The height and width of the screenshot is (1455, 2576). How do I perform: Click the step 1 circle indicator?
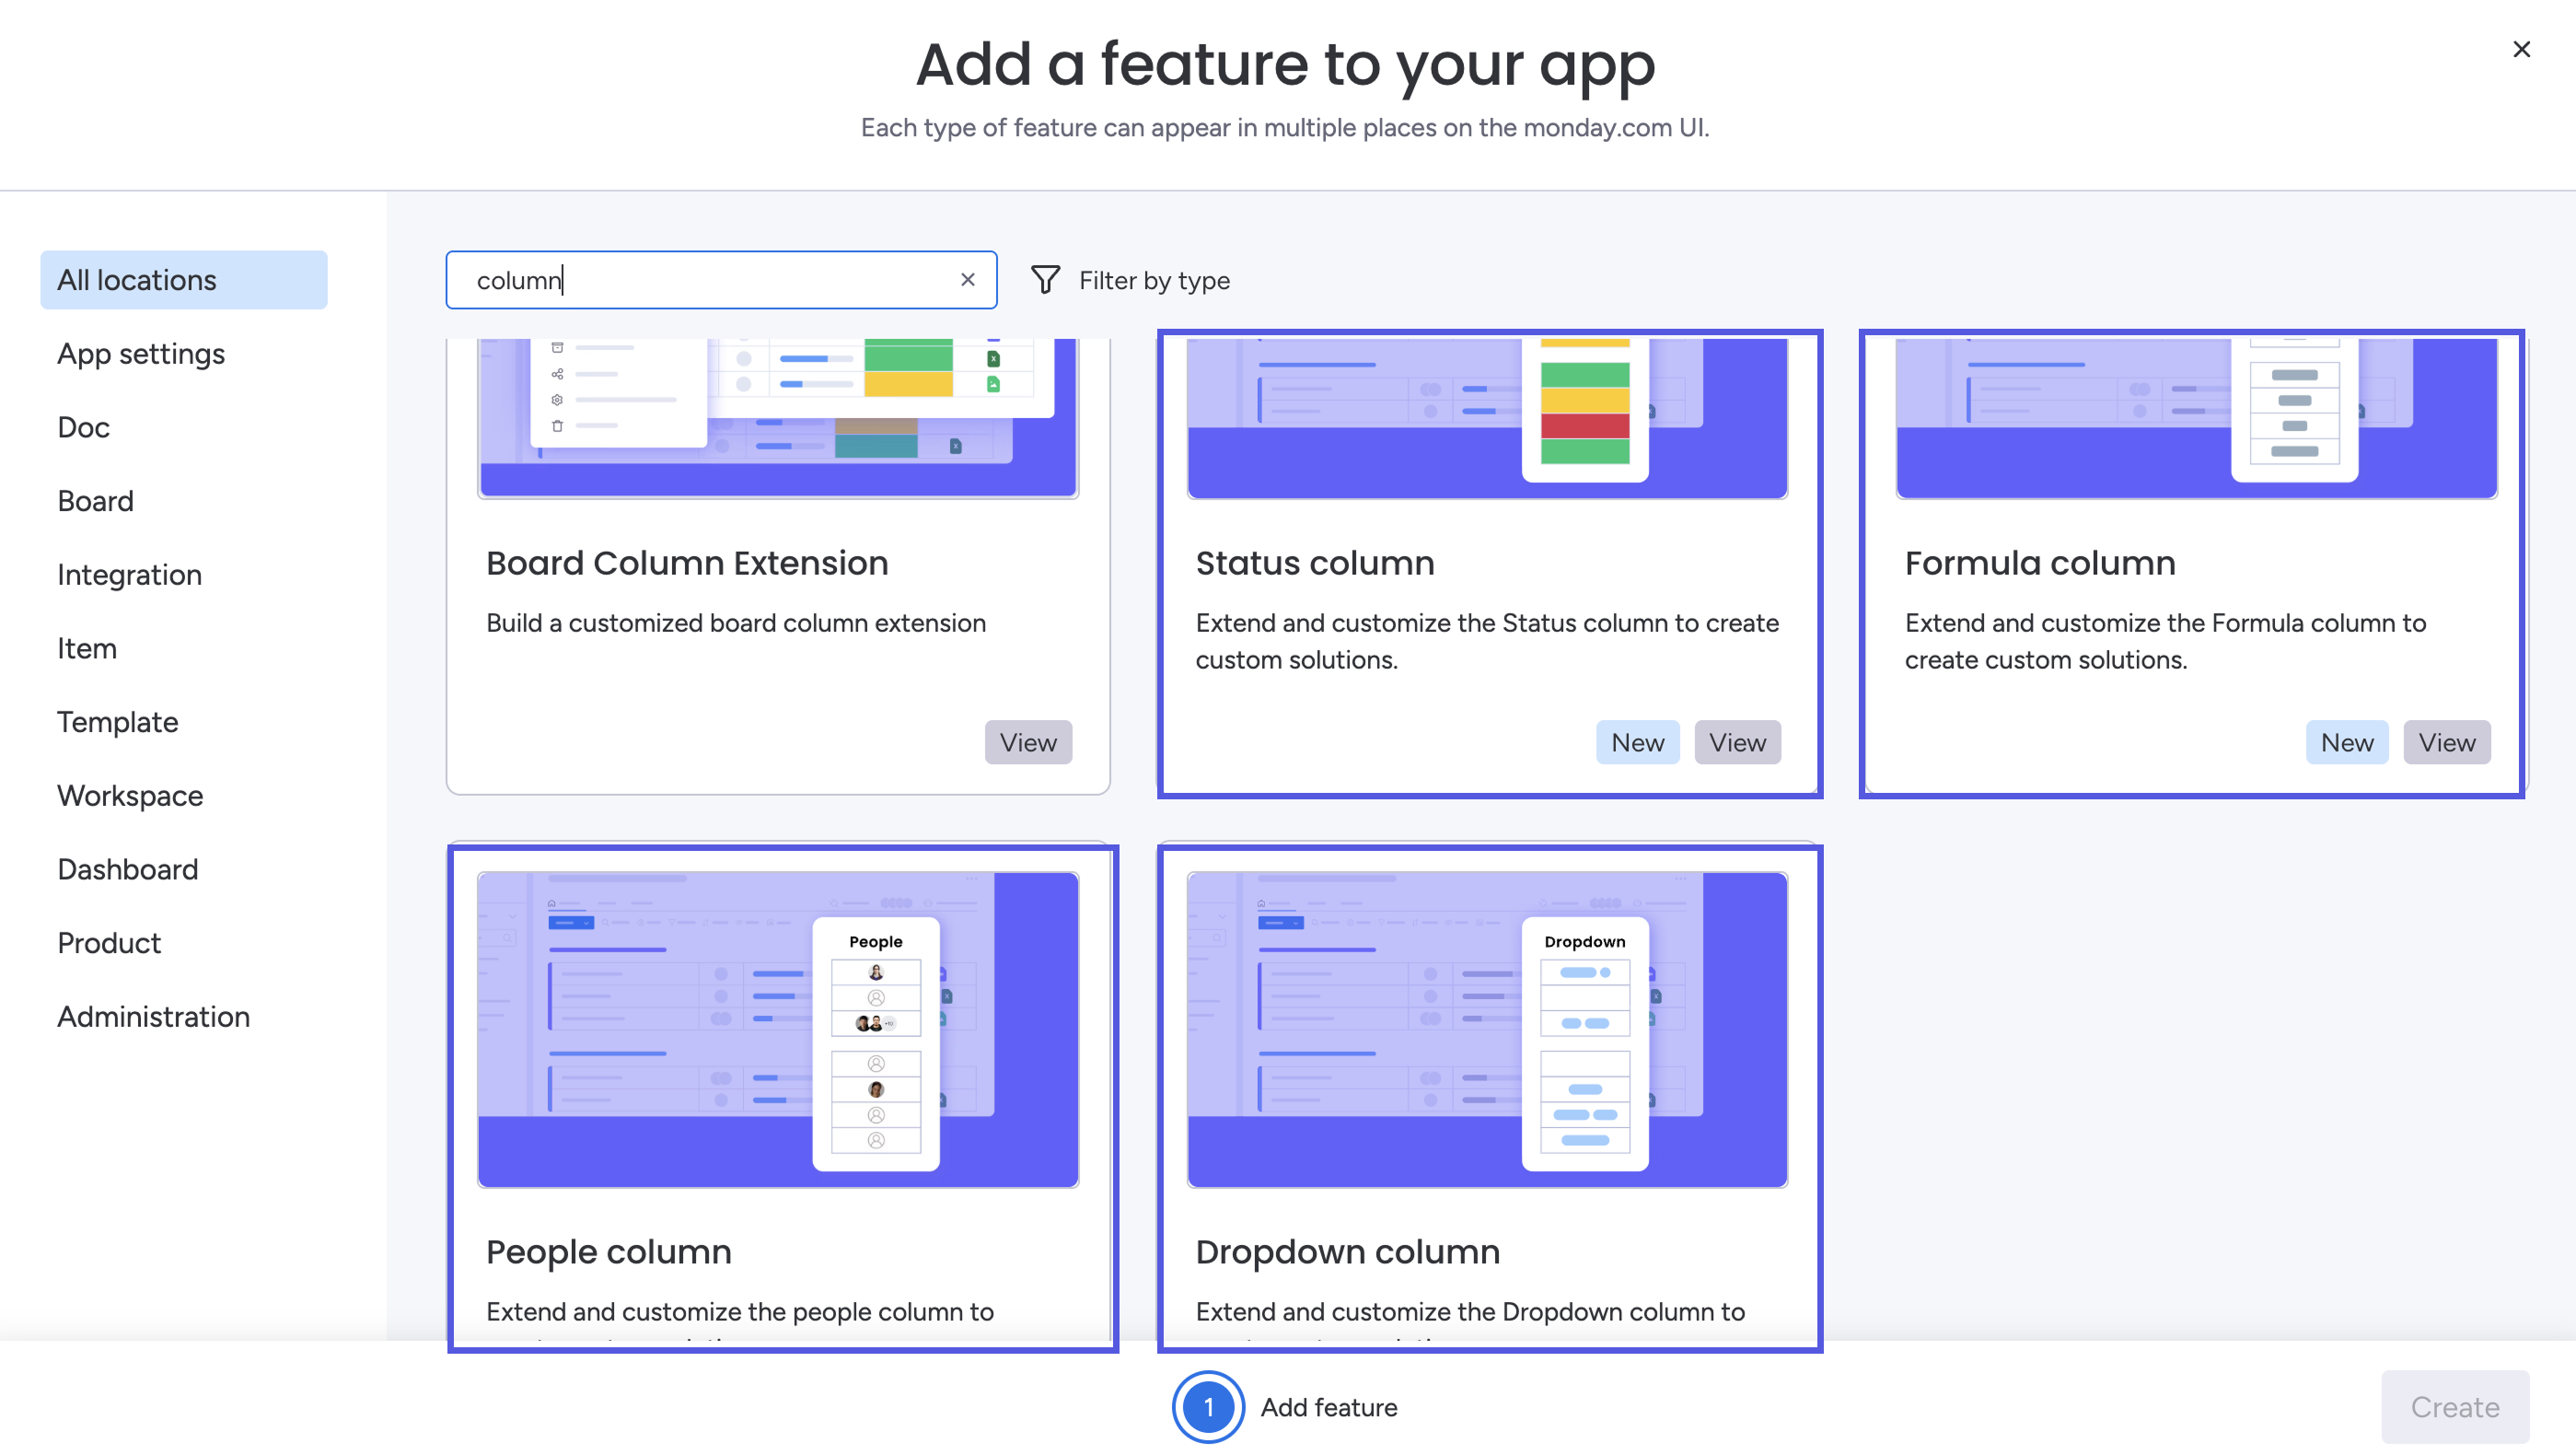(1208, 1406)
